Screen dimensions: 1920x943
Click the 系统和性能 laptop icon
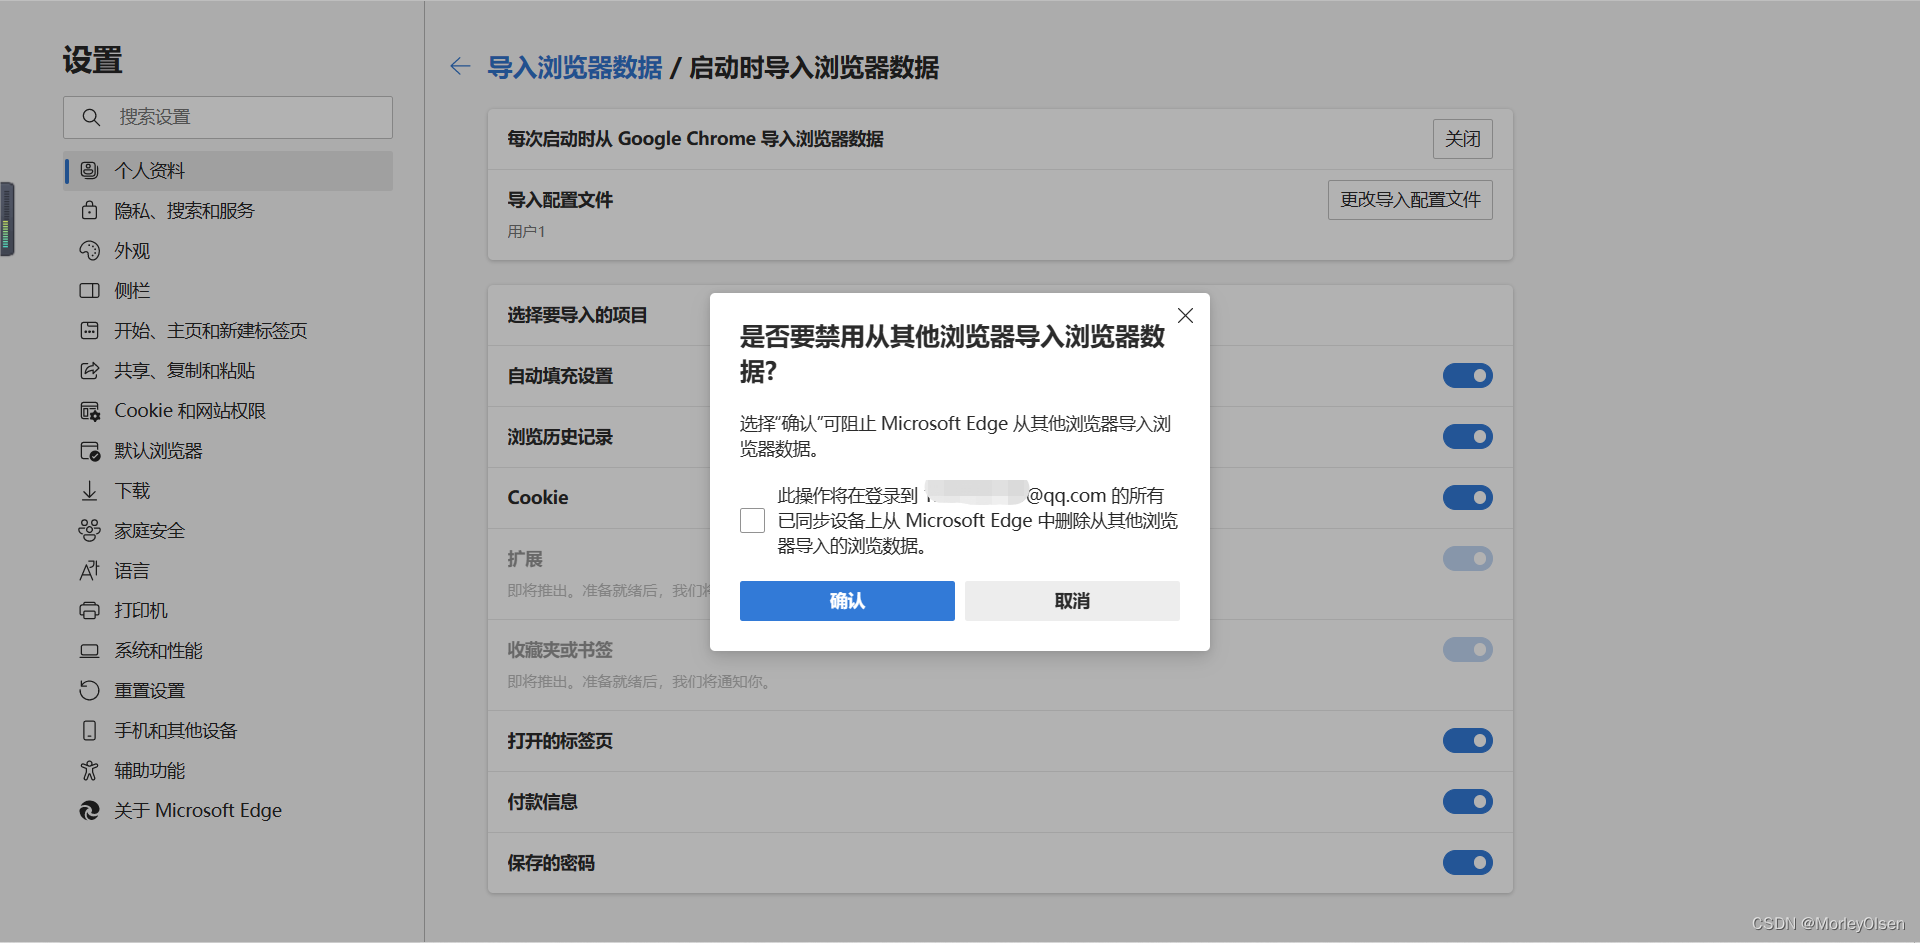pos(89,650)
